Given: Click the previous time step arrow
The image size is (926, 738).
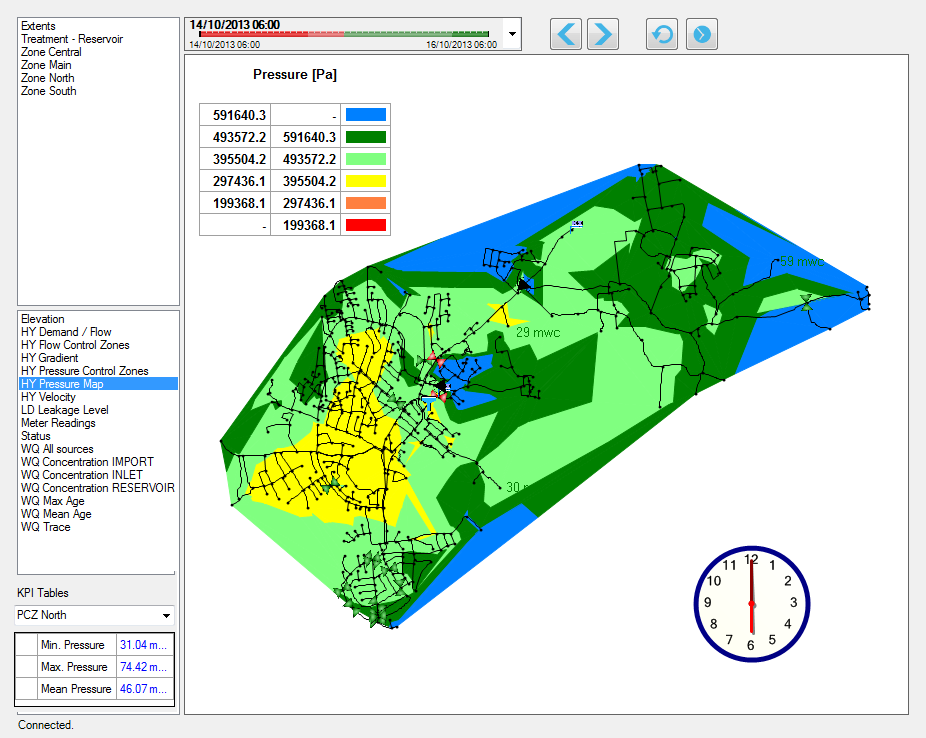Looking at the screenshot, I should [567, 34].
